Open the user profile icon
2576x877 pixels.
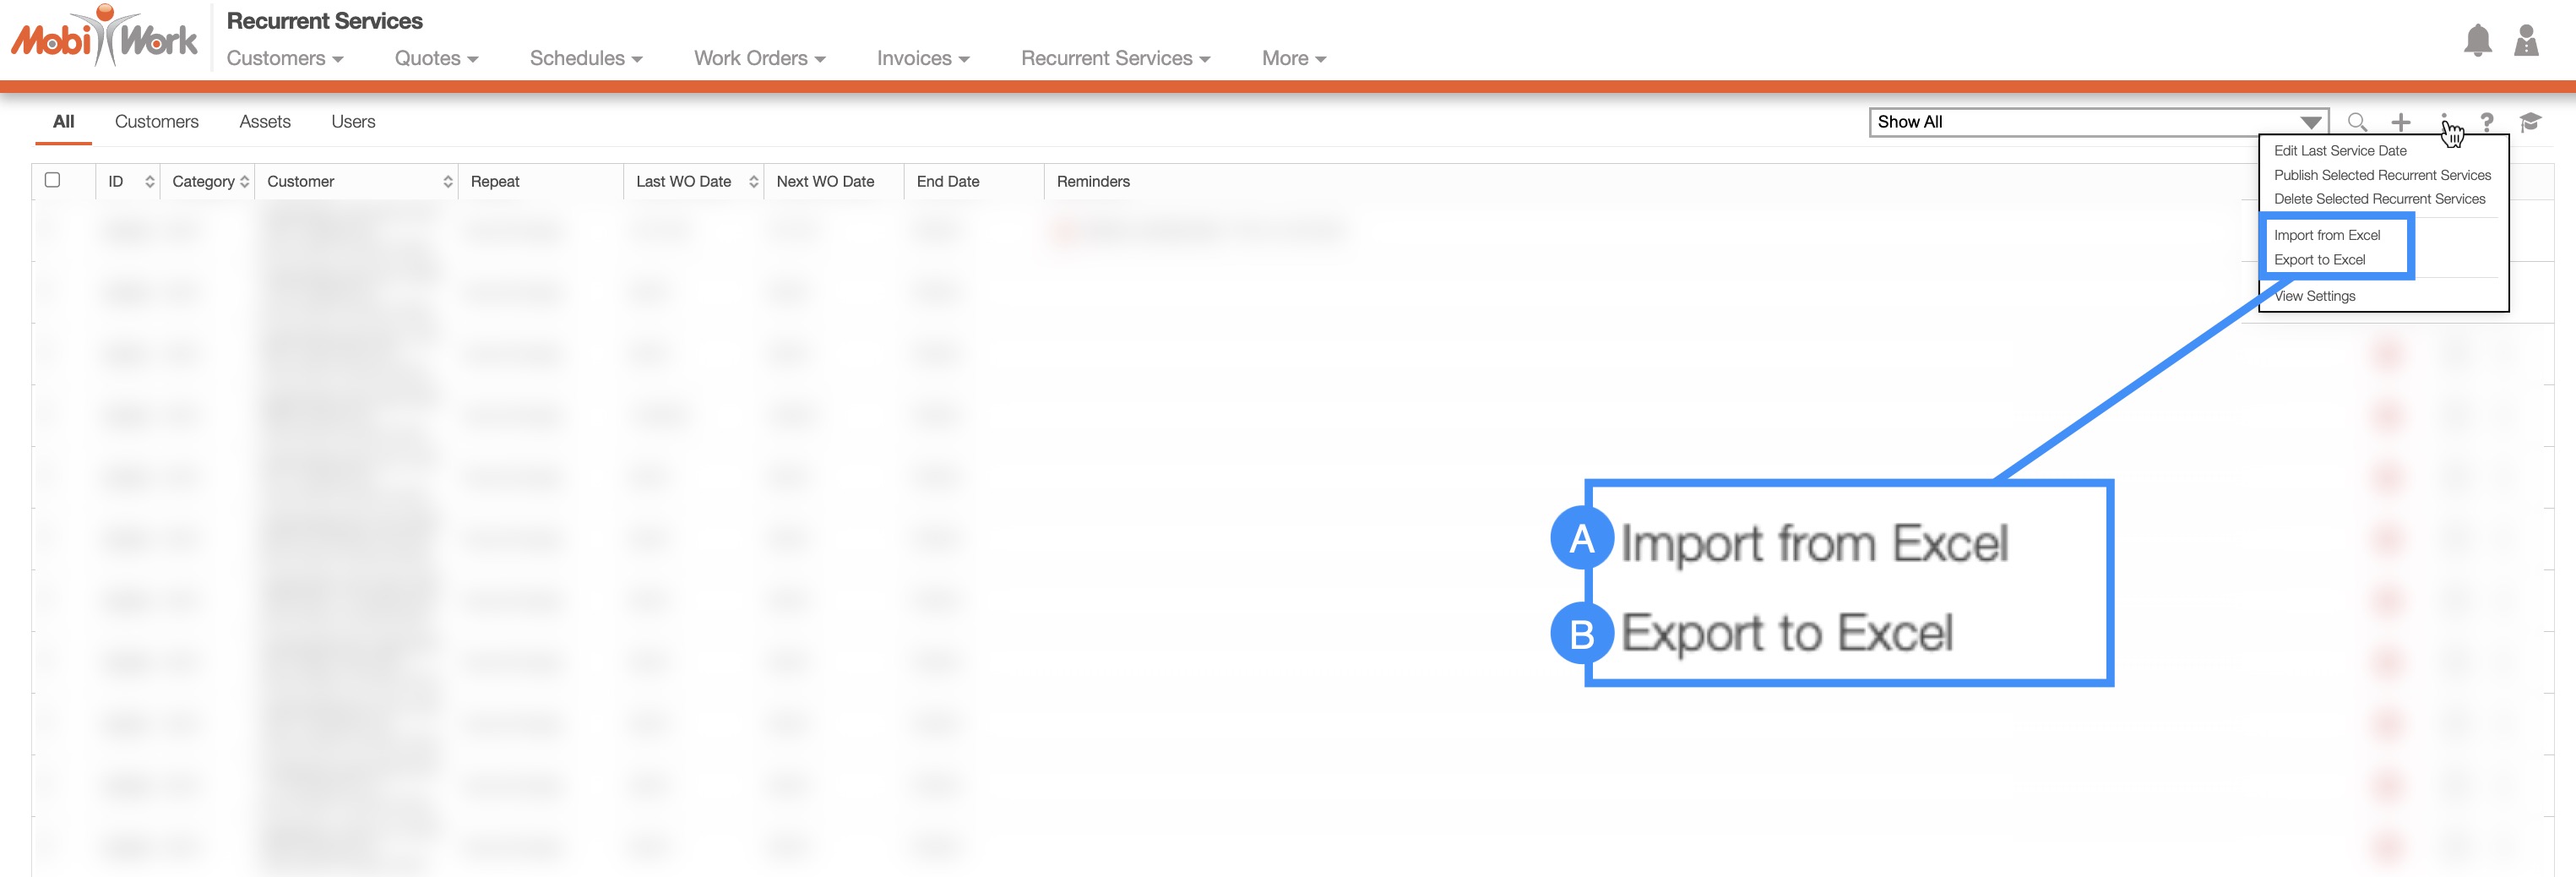point(2526,41)
